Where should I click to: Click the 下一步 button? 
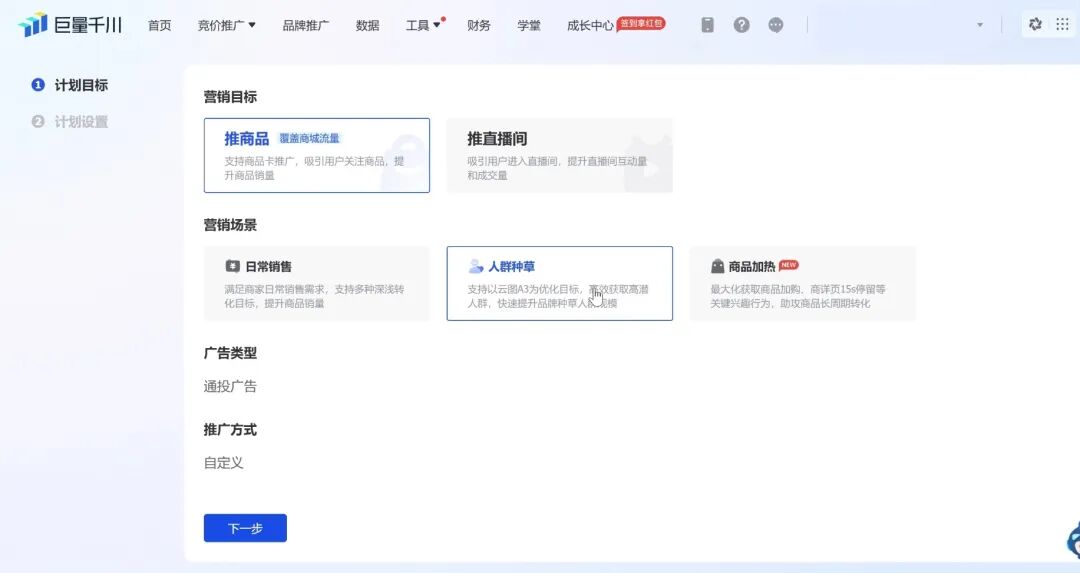coord(245,528)
